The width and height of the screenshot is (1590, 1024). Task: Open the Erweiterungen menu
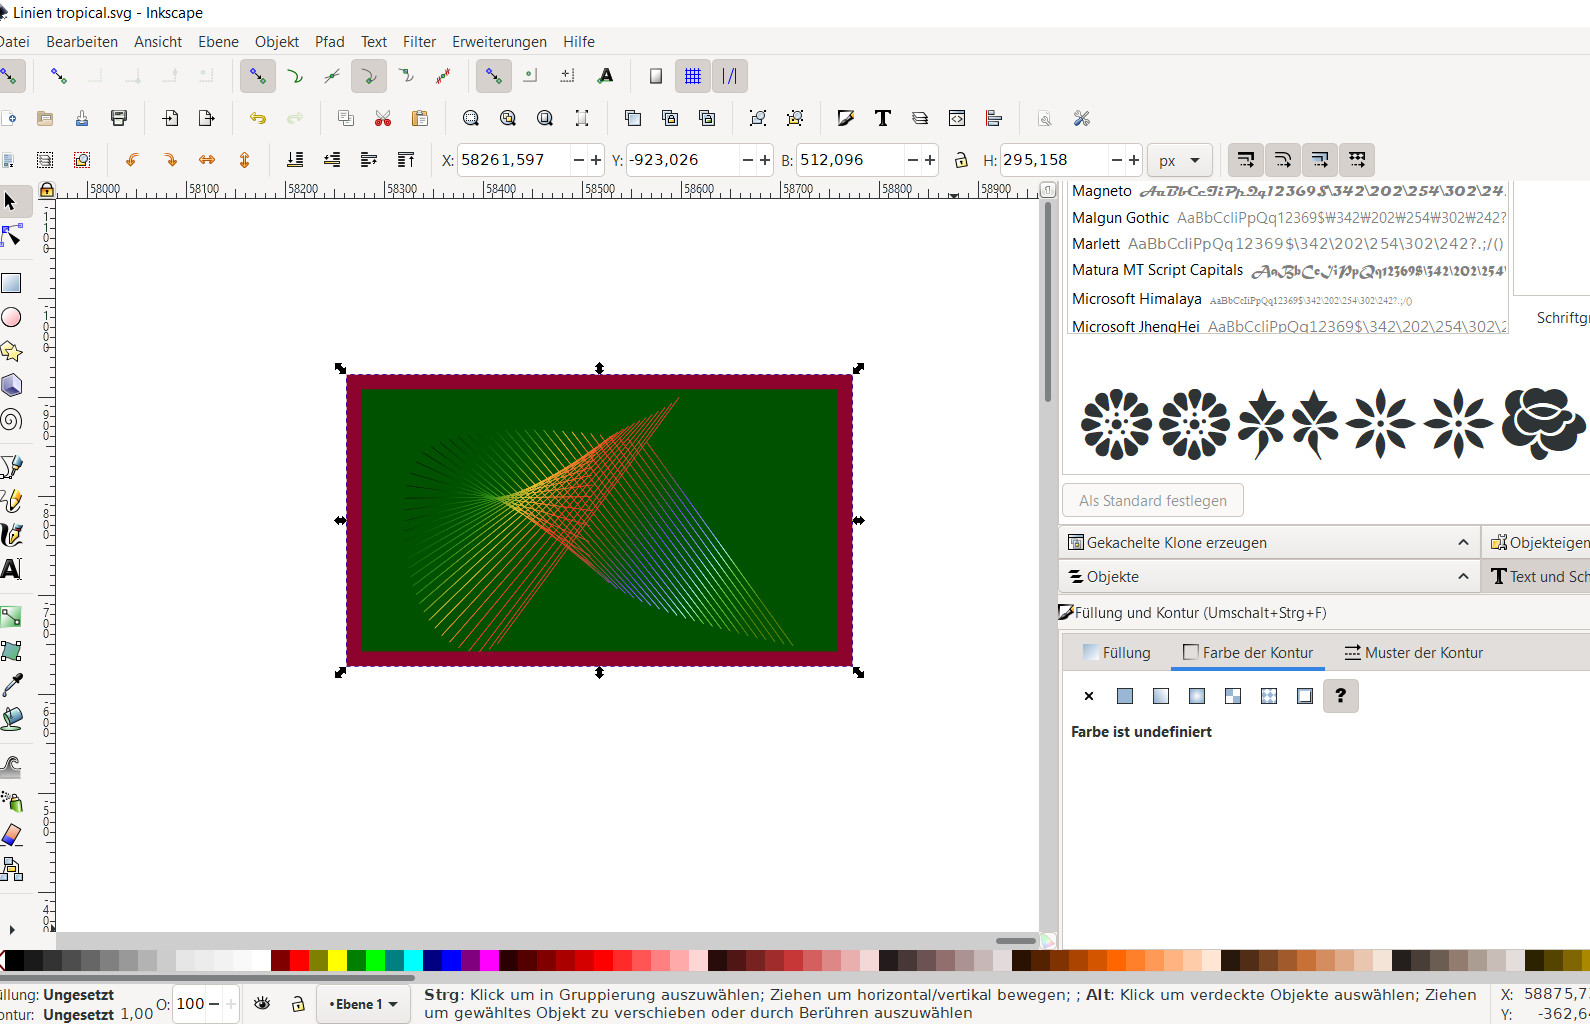tap(499, 42)
